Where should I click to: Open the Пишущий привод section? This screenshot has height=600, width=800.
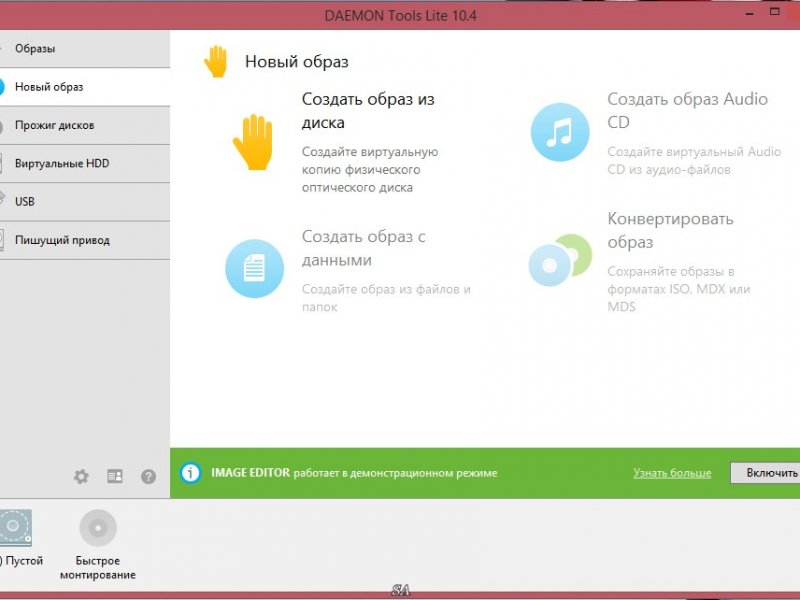click(85, 240)
